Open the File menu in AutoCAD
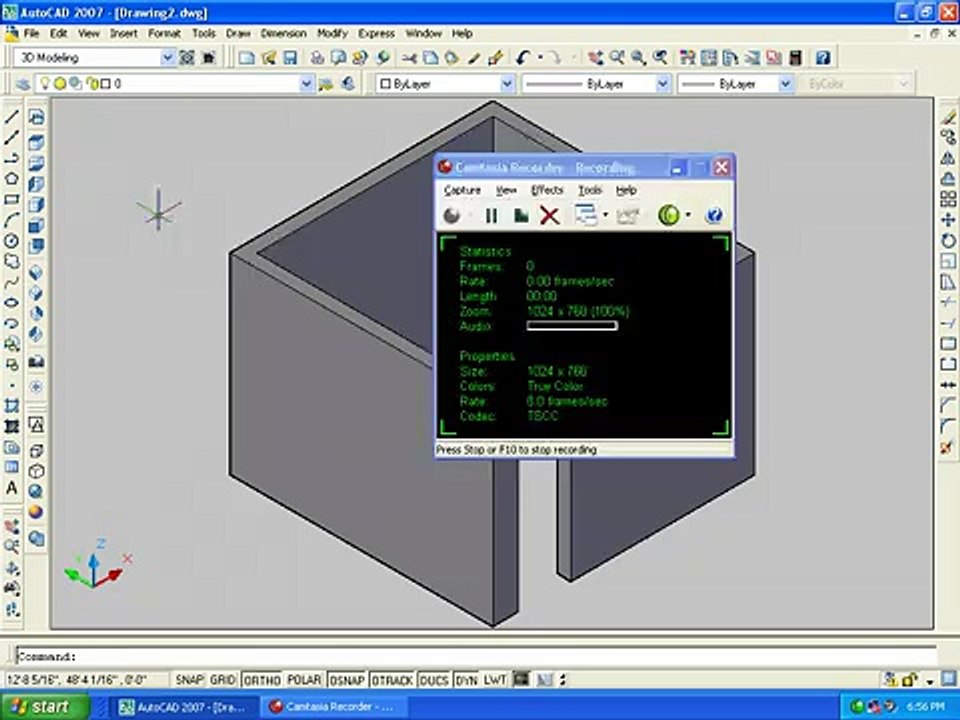Screen dimensions: 960x720 click(x=31, y=34)
